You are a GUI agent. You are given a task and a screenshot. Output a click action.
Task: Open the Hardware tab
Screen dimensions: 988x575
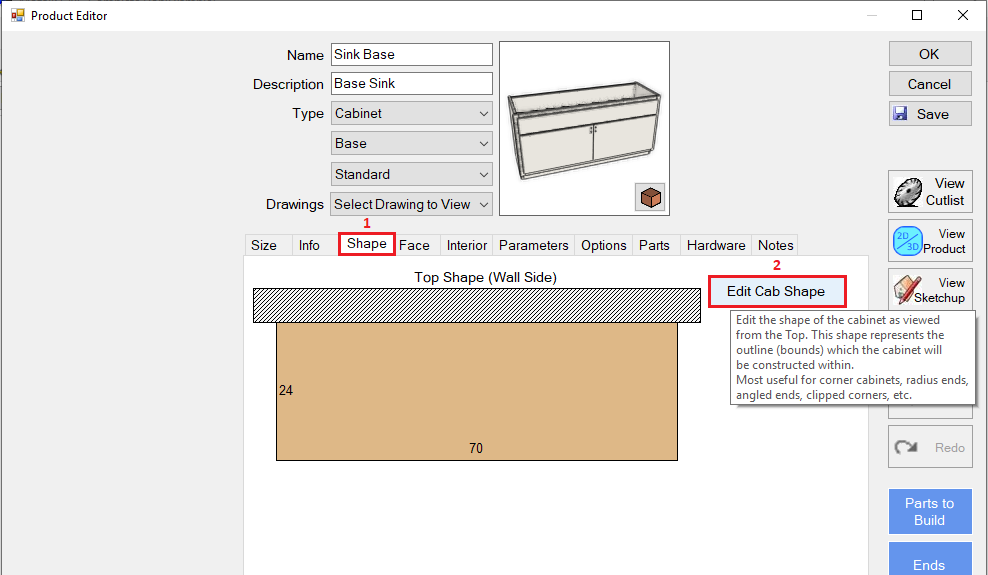click(716, 245)
